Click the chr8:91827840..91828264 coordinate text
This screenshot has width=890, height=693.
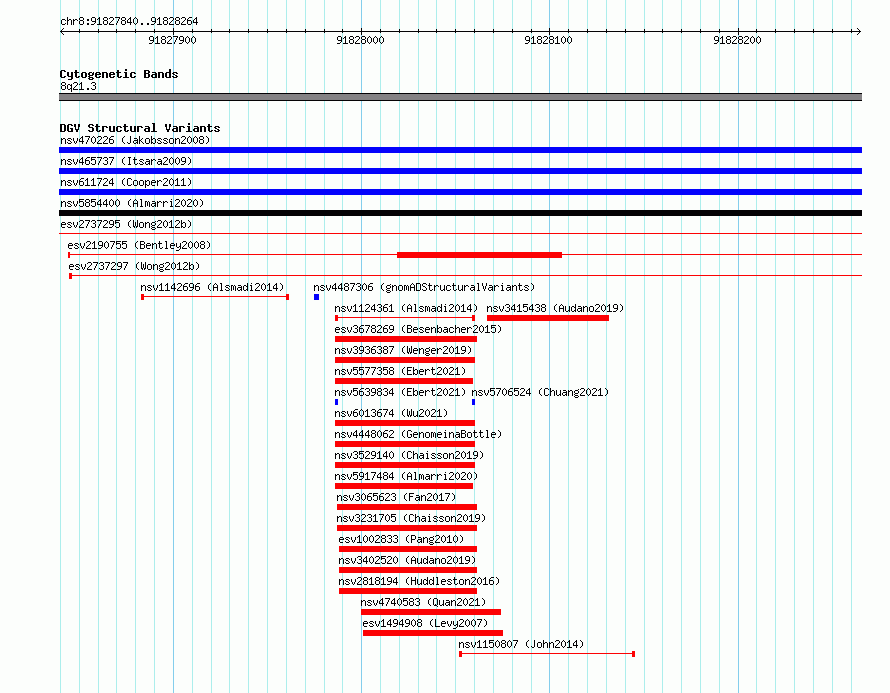tap(129, 22)
